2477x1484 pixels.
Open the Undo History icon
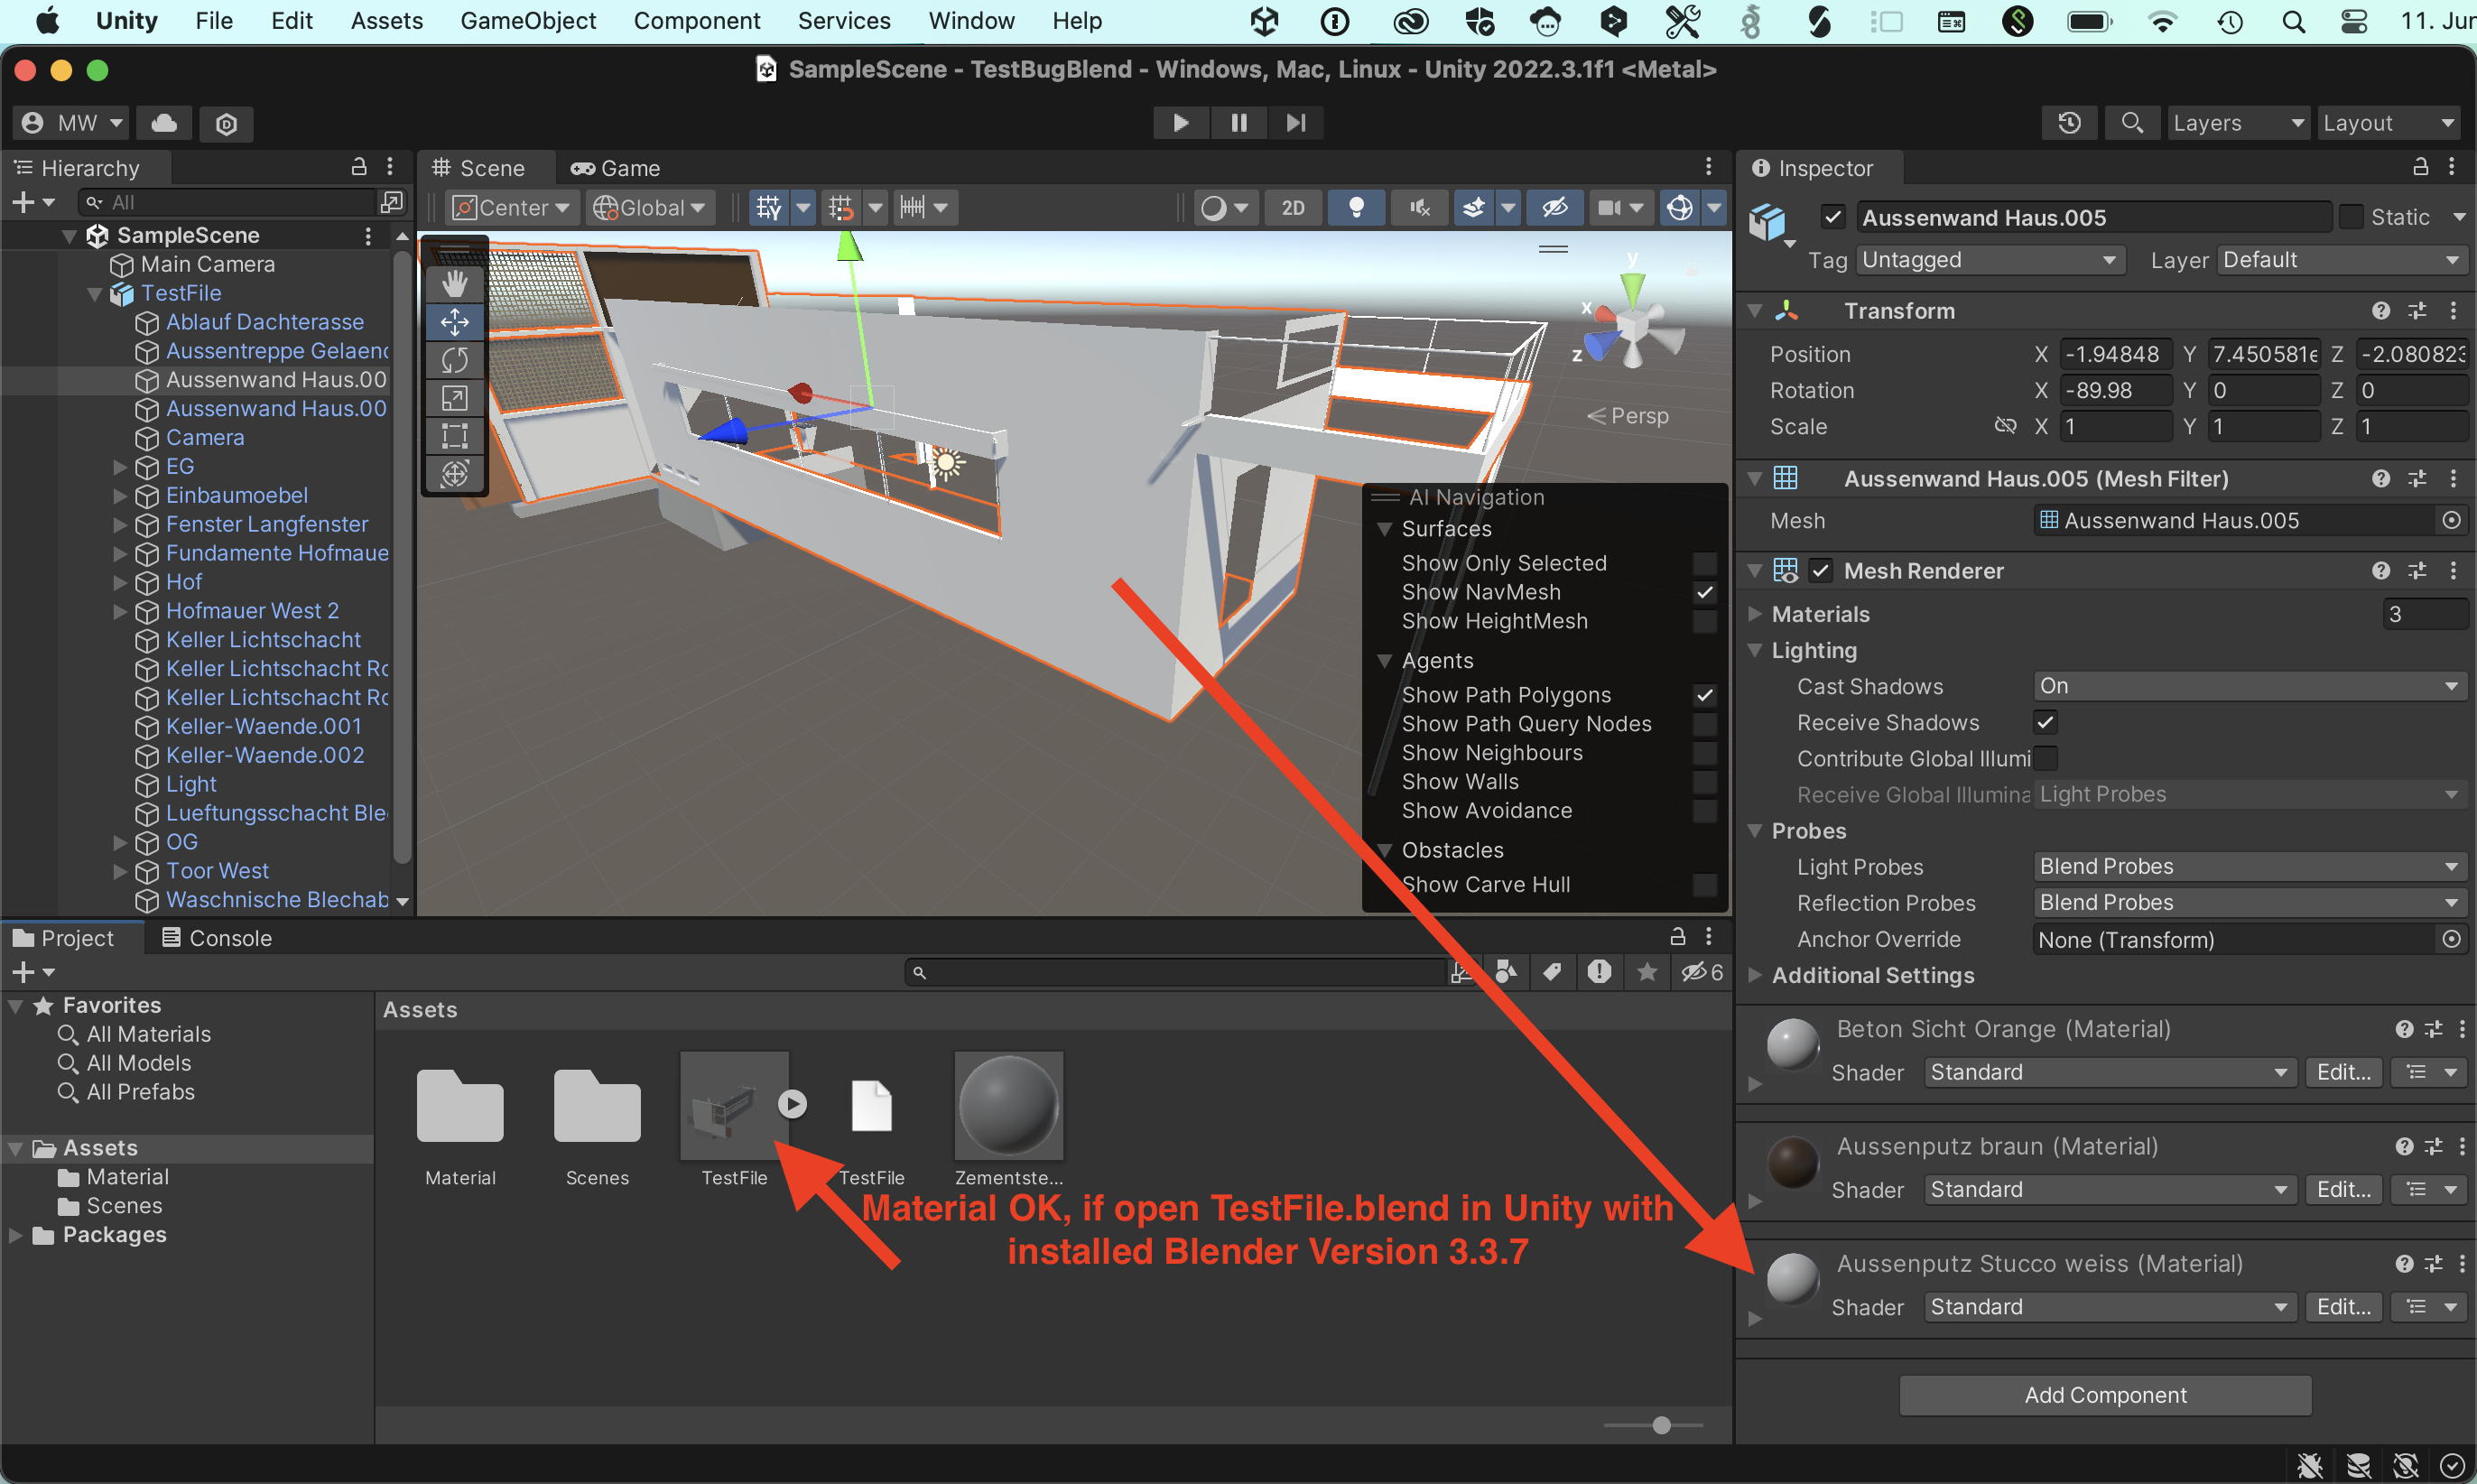pyautogui.click(x=2069, y=123)
